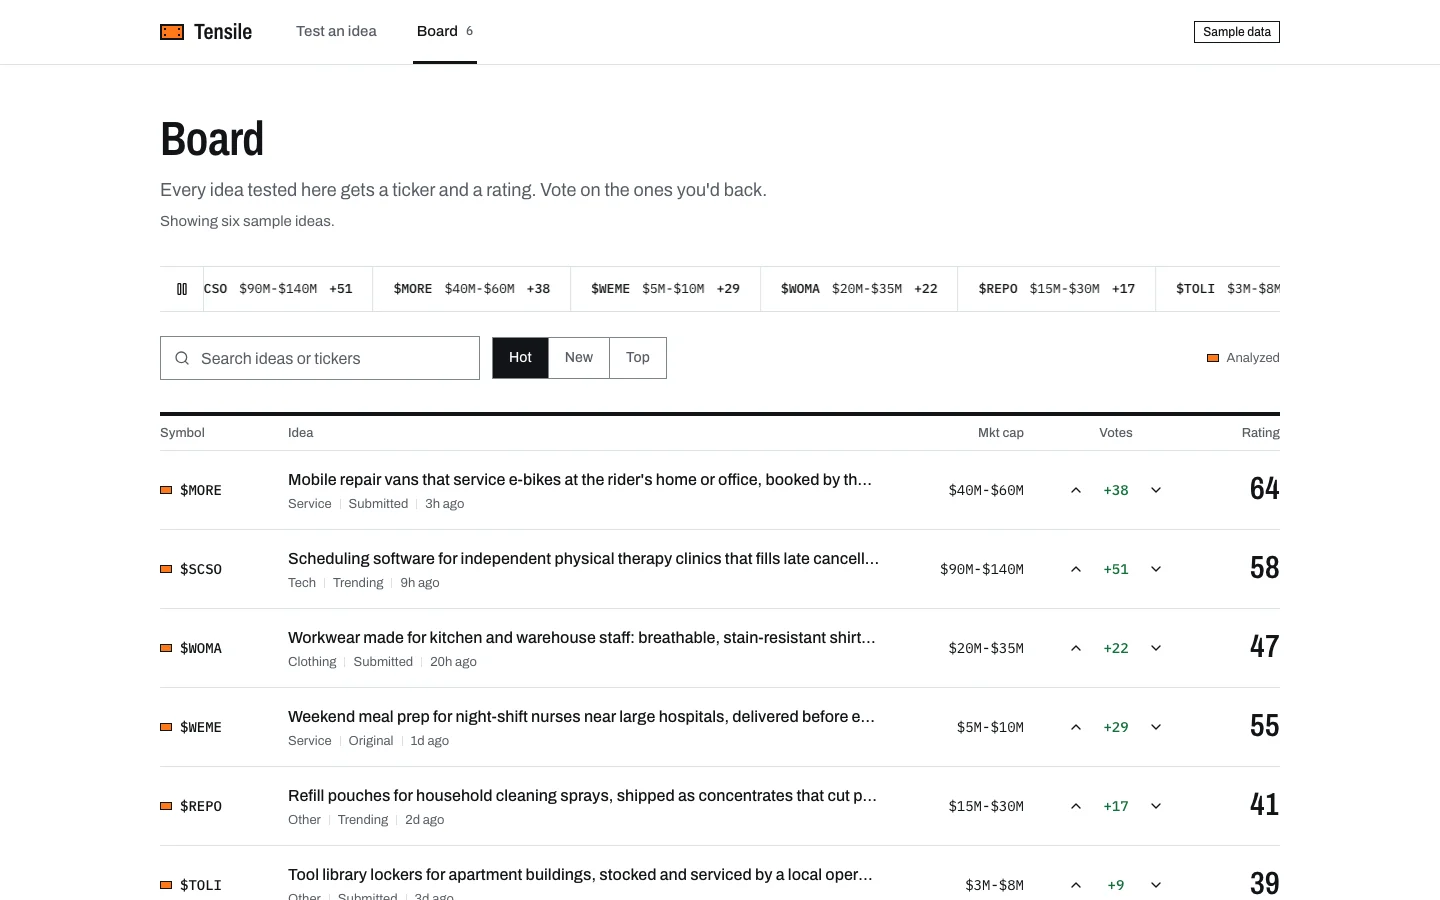1440x900 pixels.
Task: Downvote the $WOMA idea
Action: tap(1156, 648)
